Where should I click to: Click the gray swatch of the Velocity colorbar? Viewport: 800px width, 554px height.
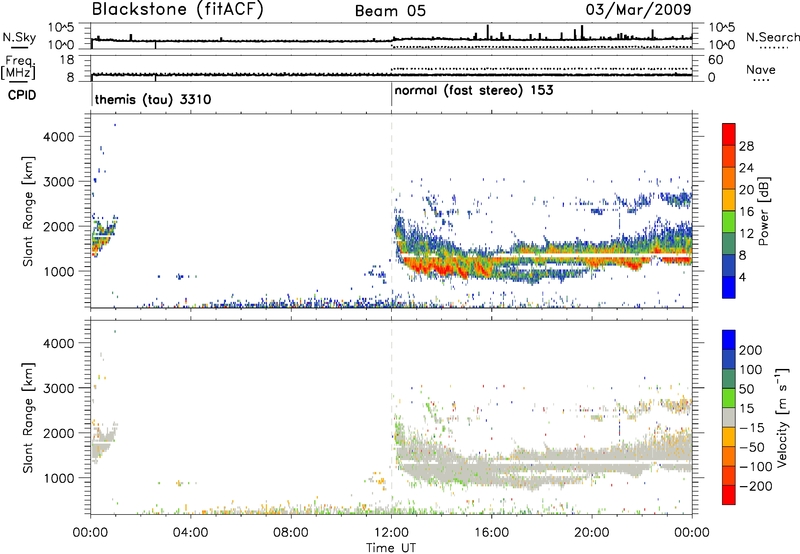point(729,417)
